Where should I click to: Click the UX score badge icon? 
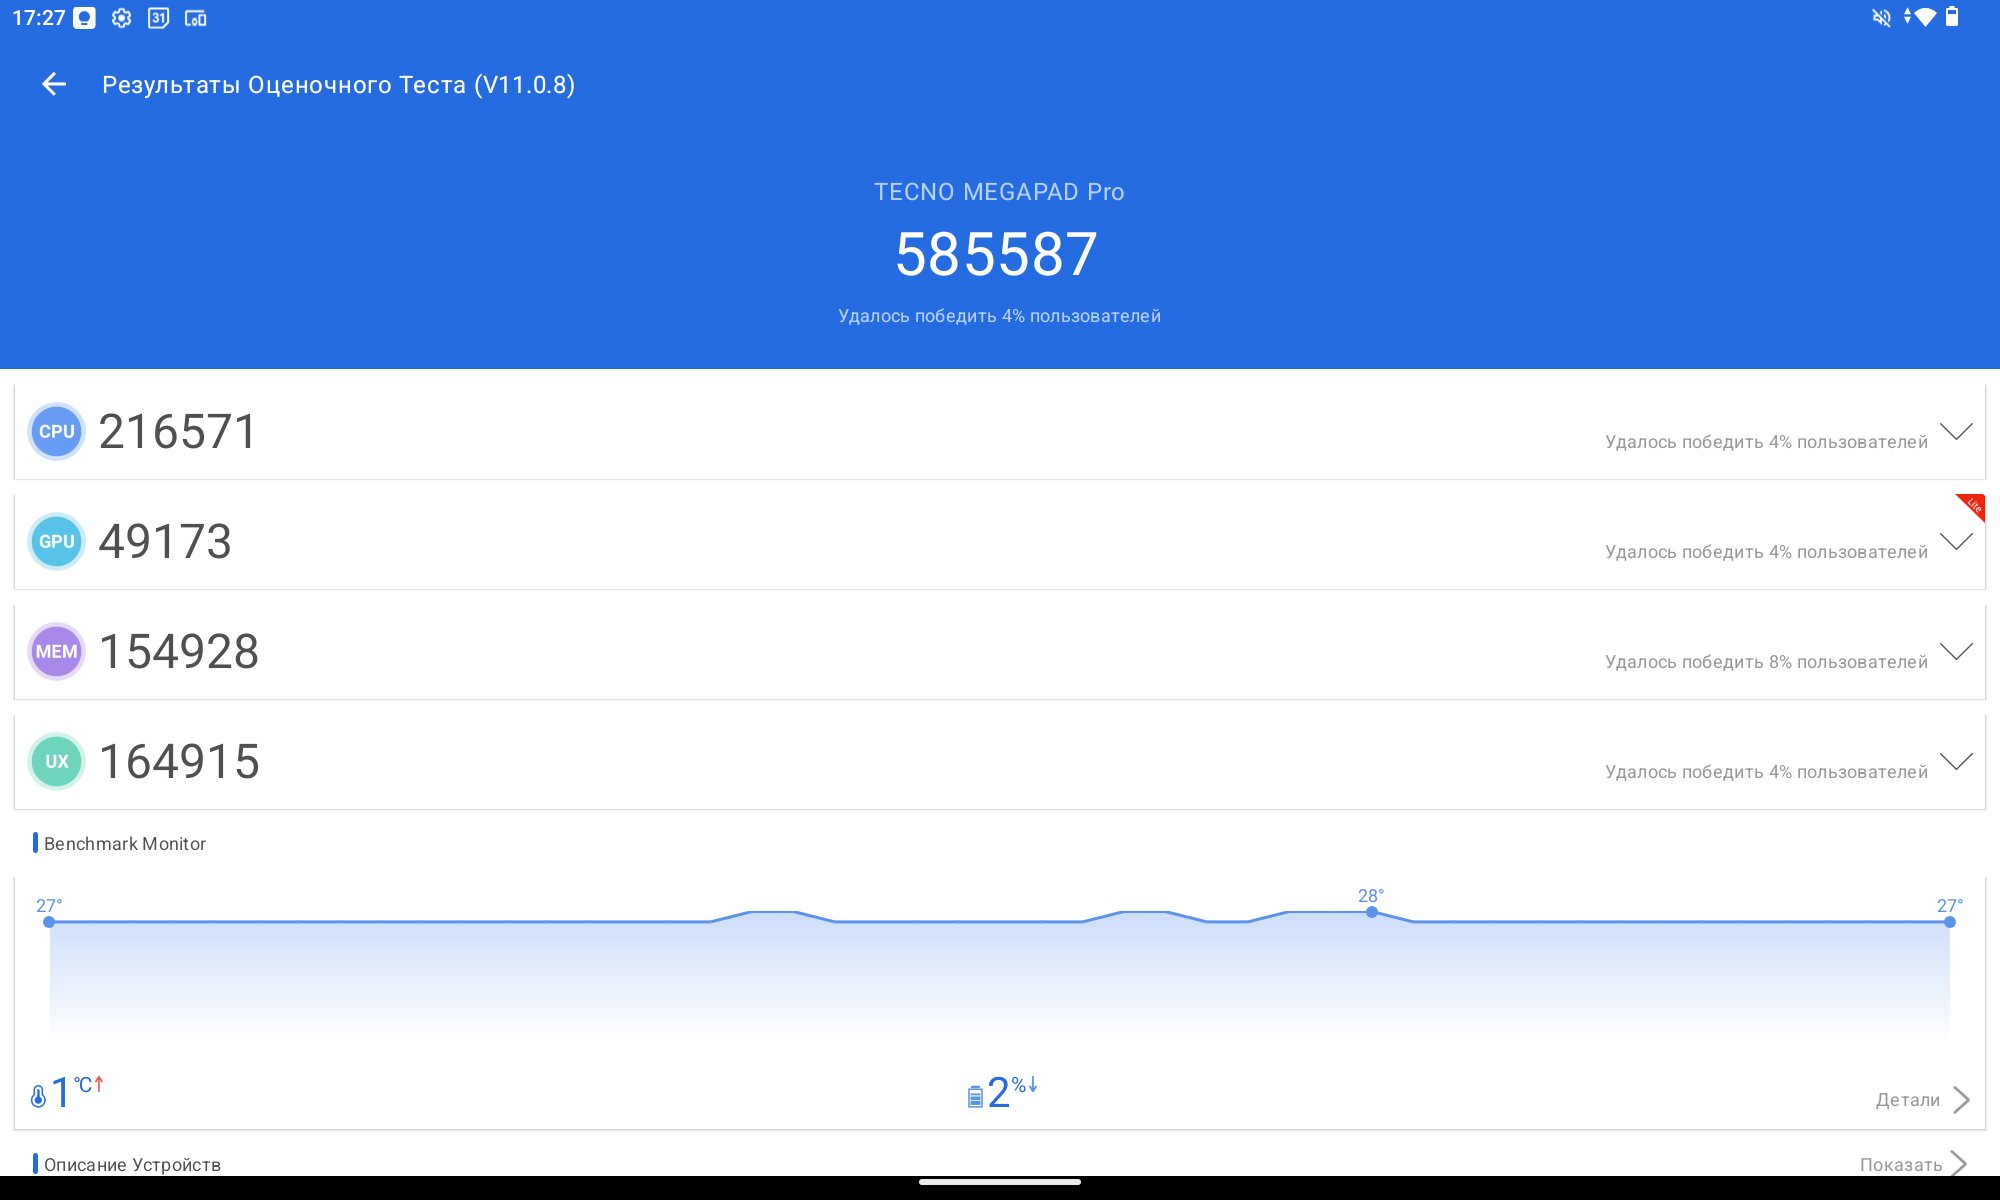[57, 762]
